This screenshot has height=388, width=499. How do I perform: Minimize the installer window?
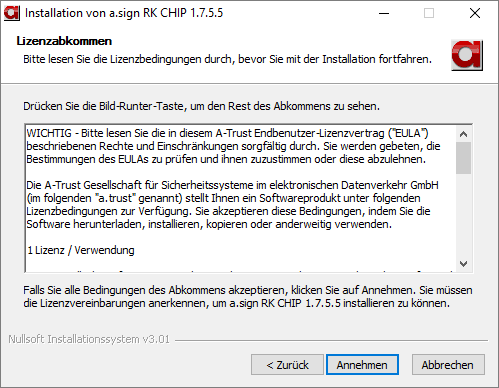point(384,13)
